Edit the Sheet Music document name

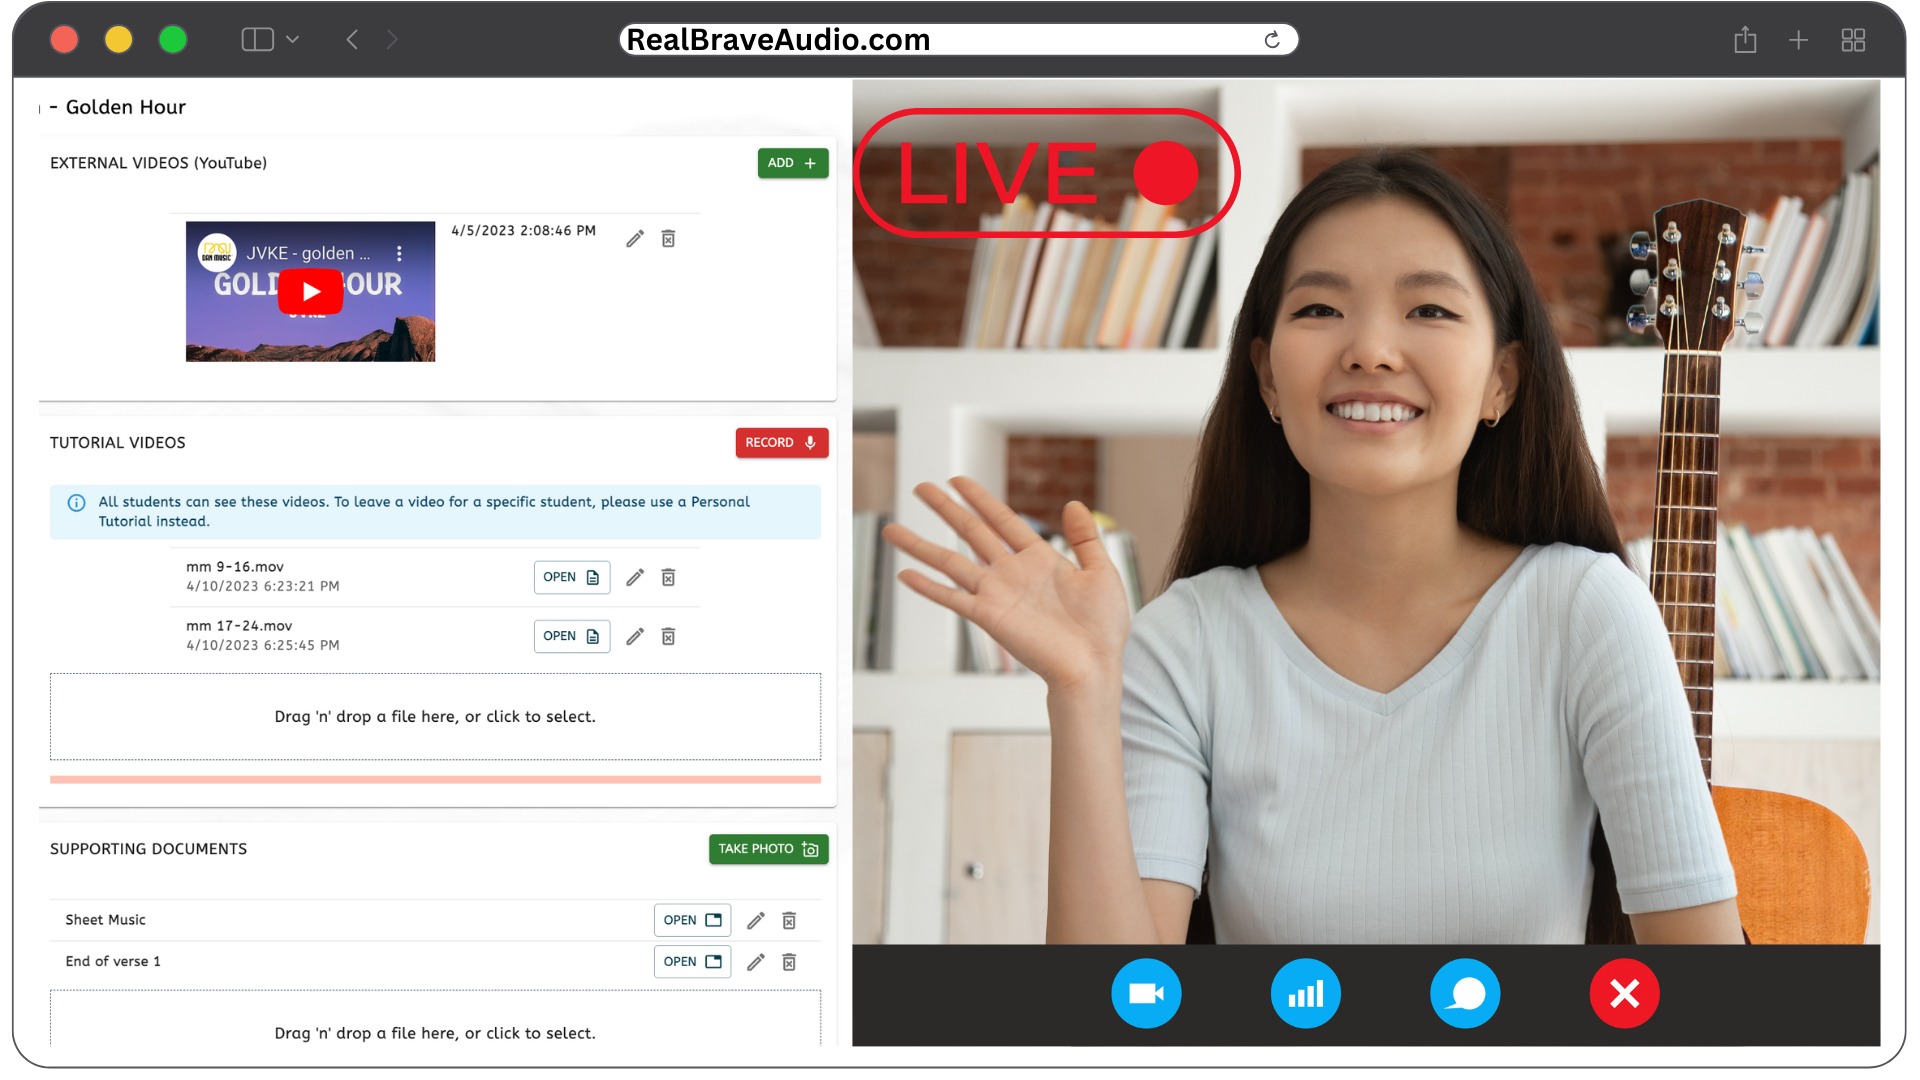click(755, 920)
